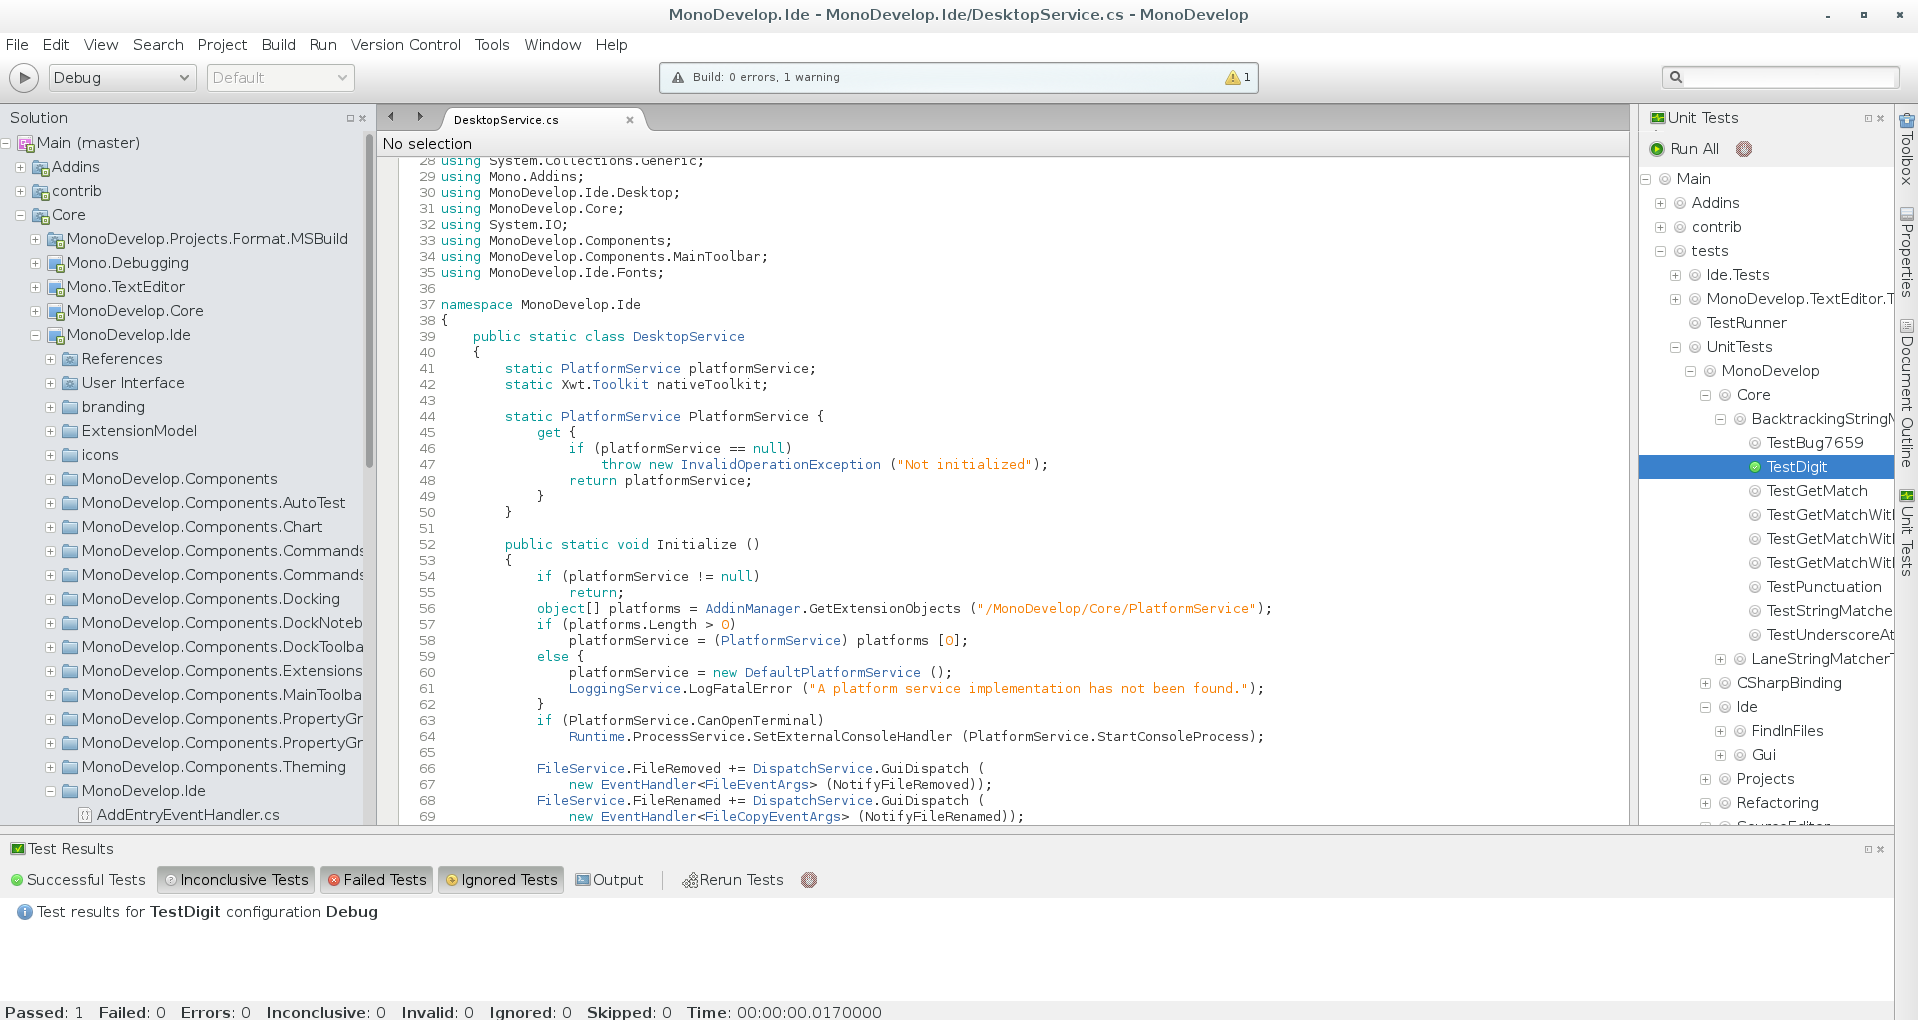Image resolution: width=1918 pixels, height=1020 pixels.
Task: Navigate back with the left arrow
Action: 391,117
